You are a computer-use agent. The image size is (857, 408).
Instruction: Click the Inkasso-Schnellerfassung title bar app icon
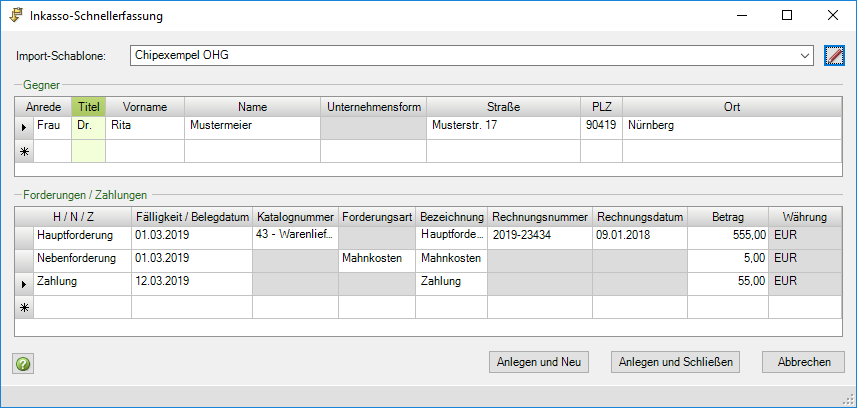click(17, 16)
